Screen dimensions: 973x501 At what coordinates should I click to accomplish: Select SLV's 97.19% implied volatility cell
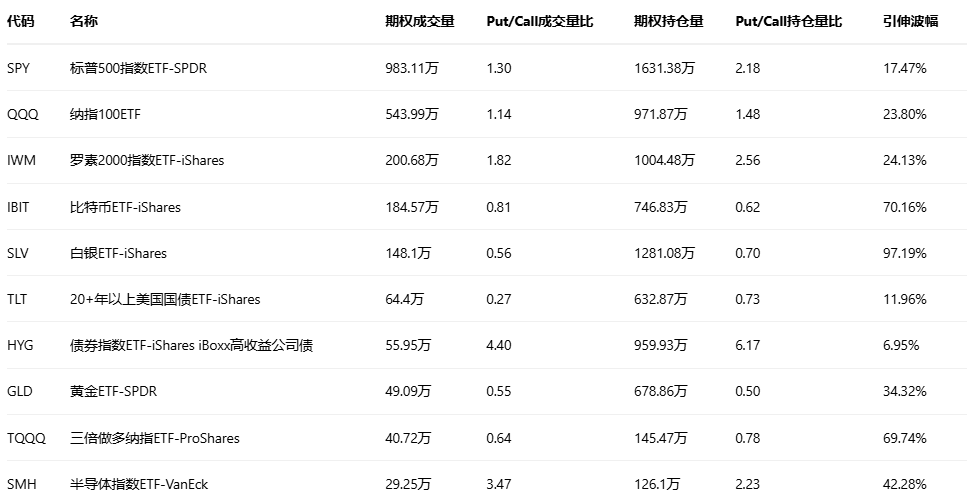[x=905, y=253]
